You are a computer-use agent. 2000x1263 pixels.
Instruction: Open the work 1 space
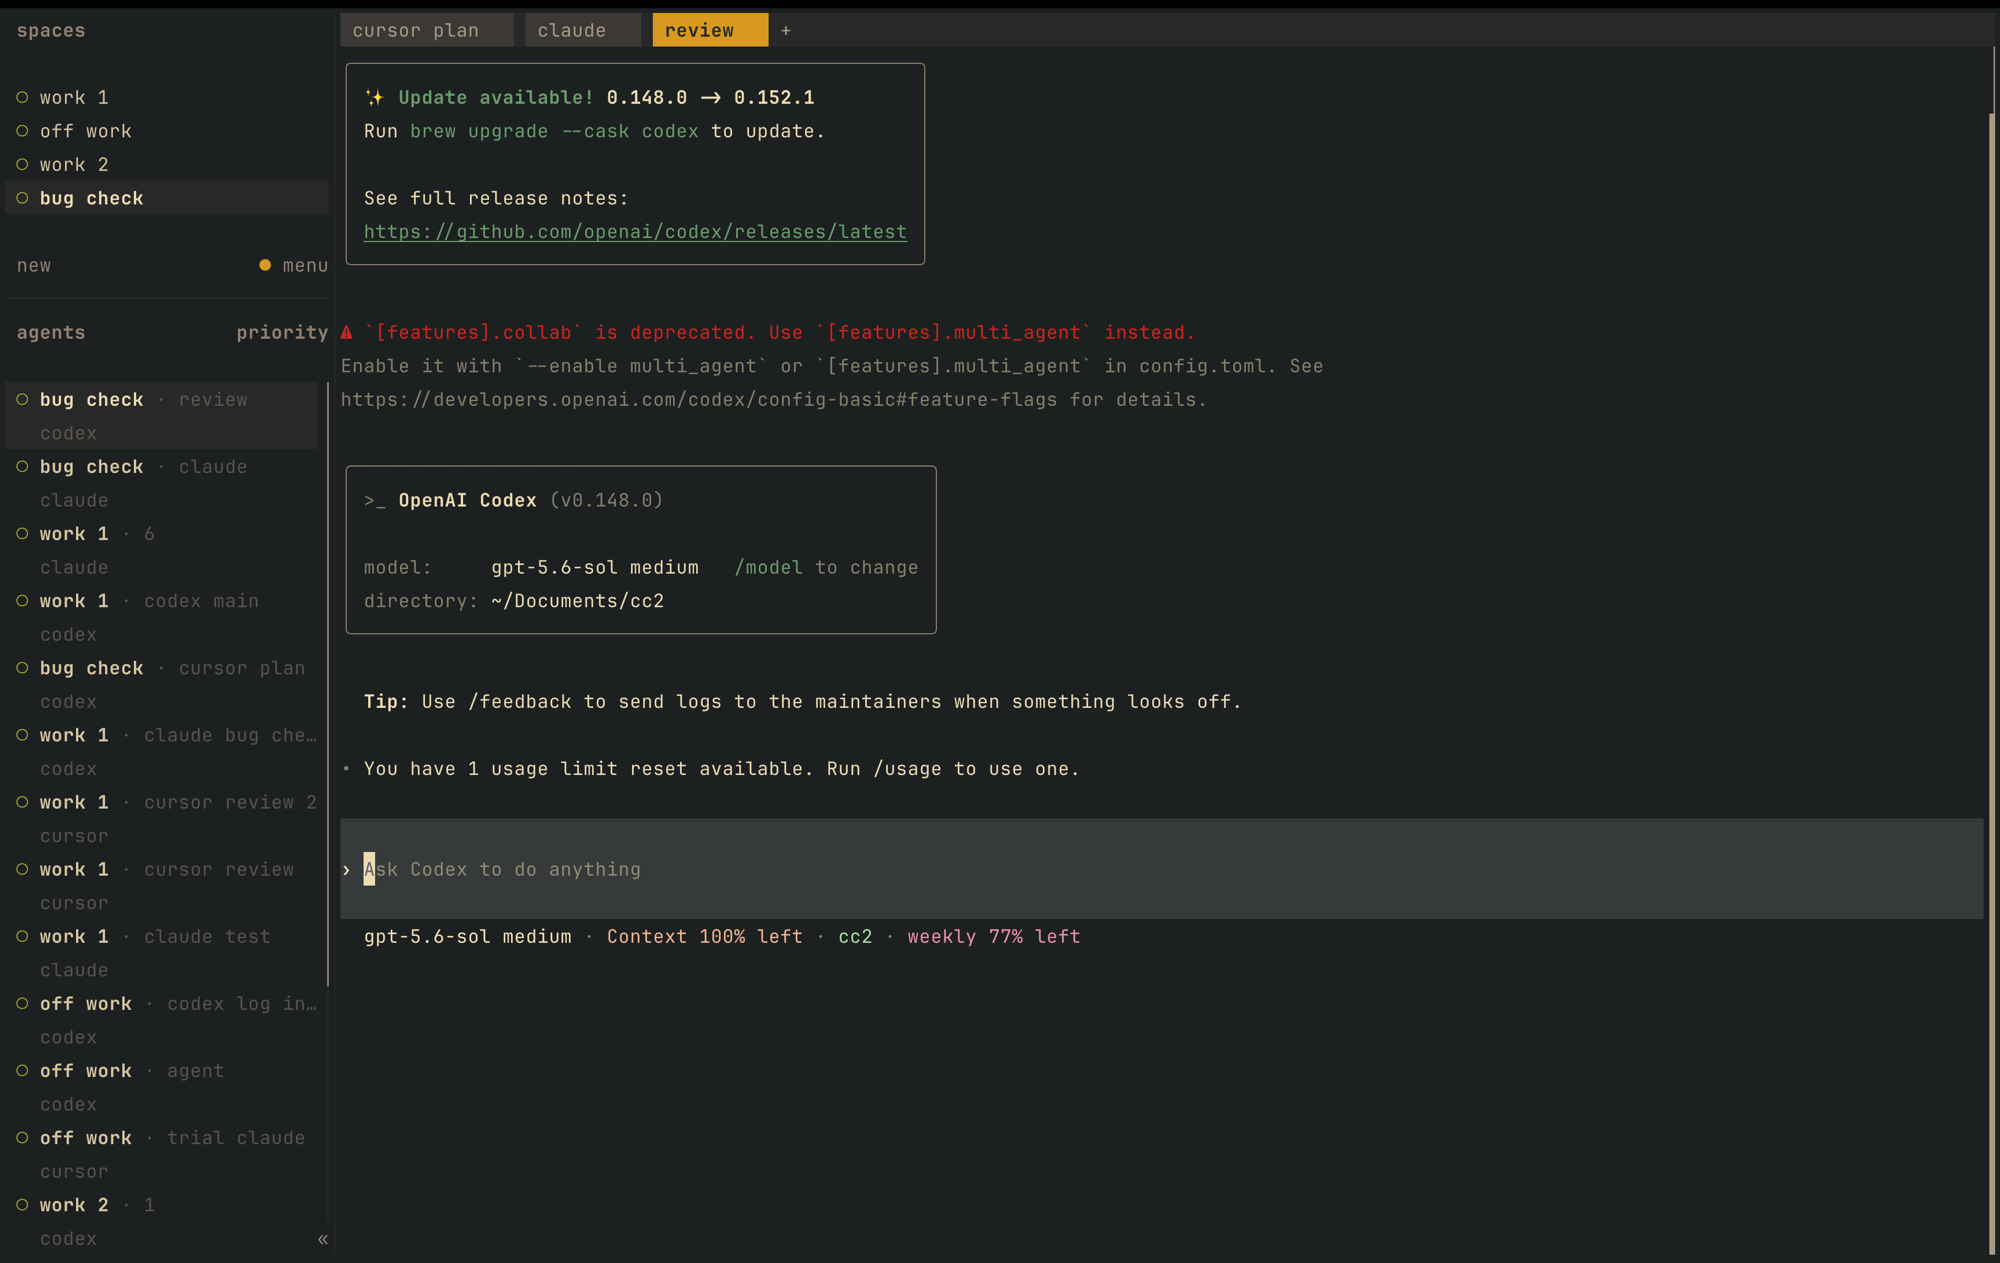click(x=166, y=98)
